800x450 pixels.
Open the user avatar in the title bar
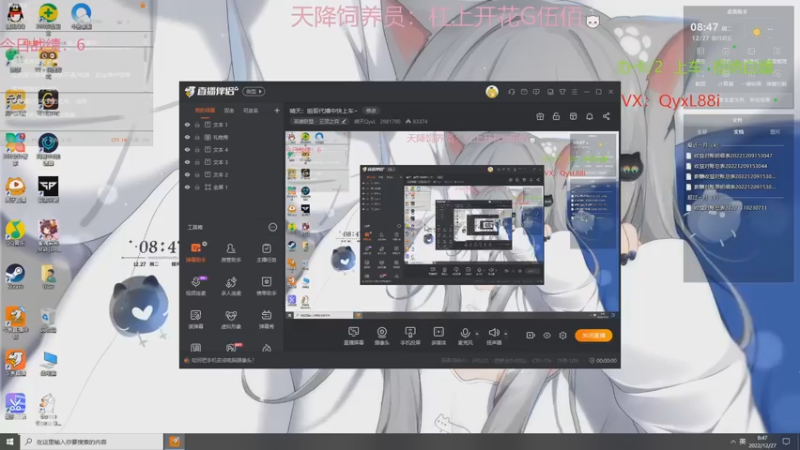(x=492, y=91)
